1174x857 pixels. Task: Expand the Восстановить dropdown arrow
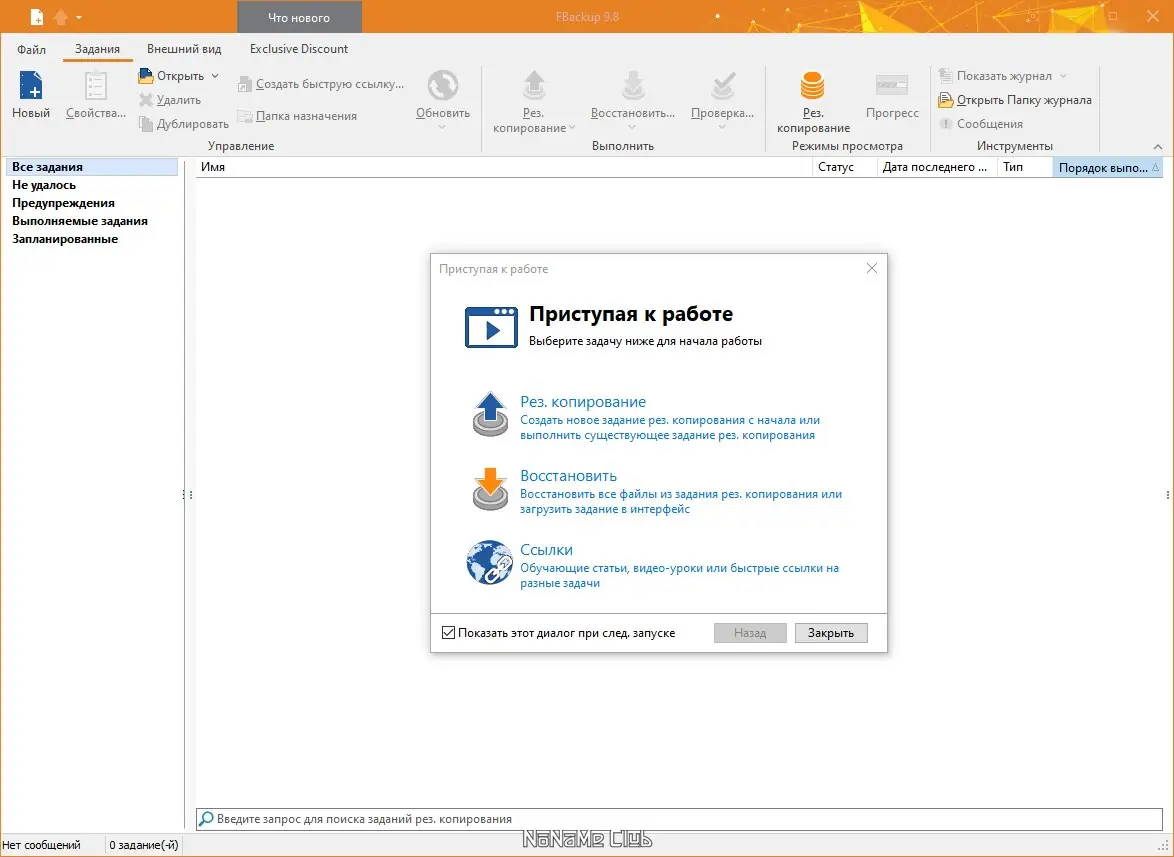[632, 127]
